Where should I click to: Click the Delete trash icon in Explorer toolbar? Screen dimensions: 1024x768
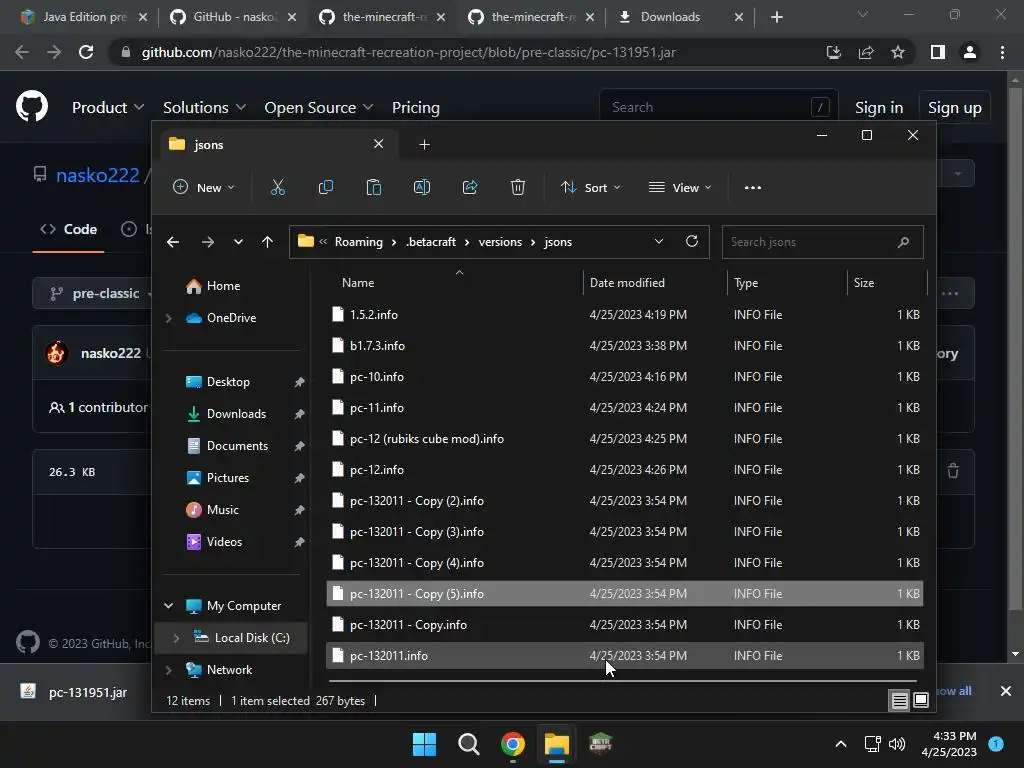click(x=518, y=187)
